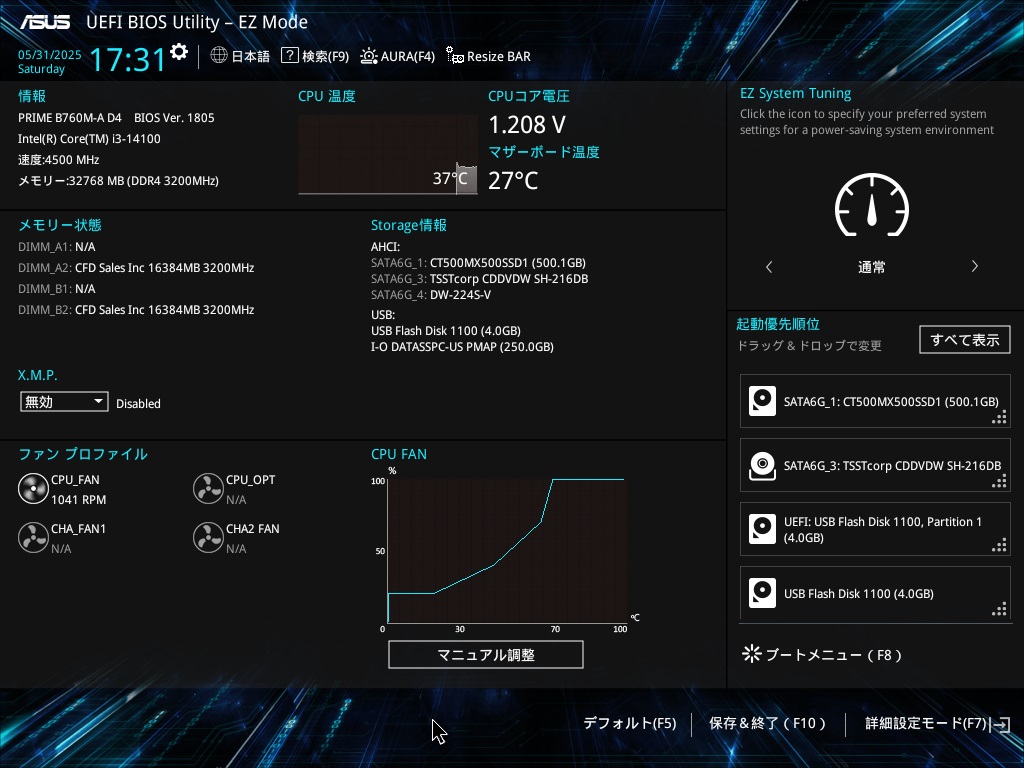Grab drag handle on SATA6G_1 boot entry
1024x768 pixels.
(x=999, y=417)
